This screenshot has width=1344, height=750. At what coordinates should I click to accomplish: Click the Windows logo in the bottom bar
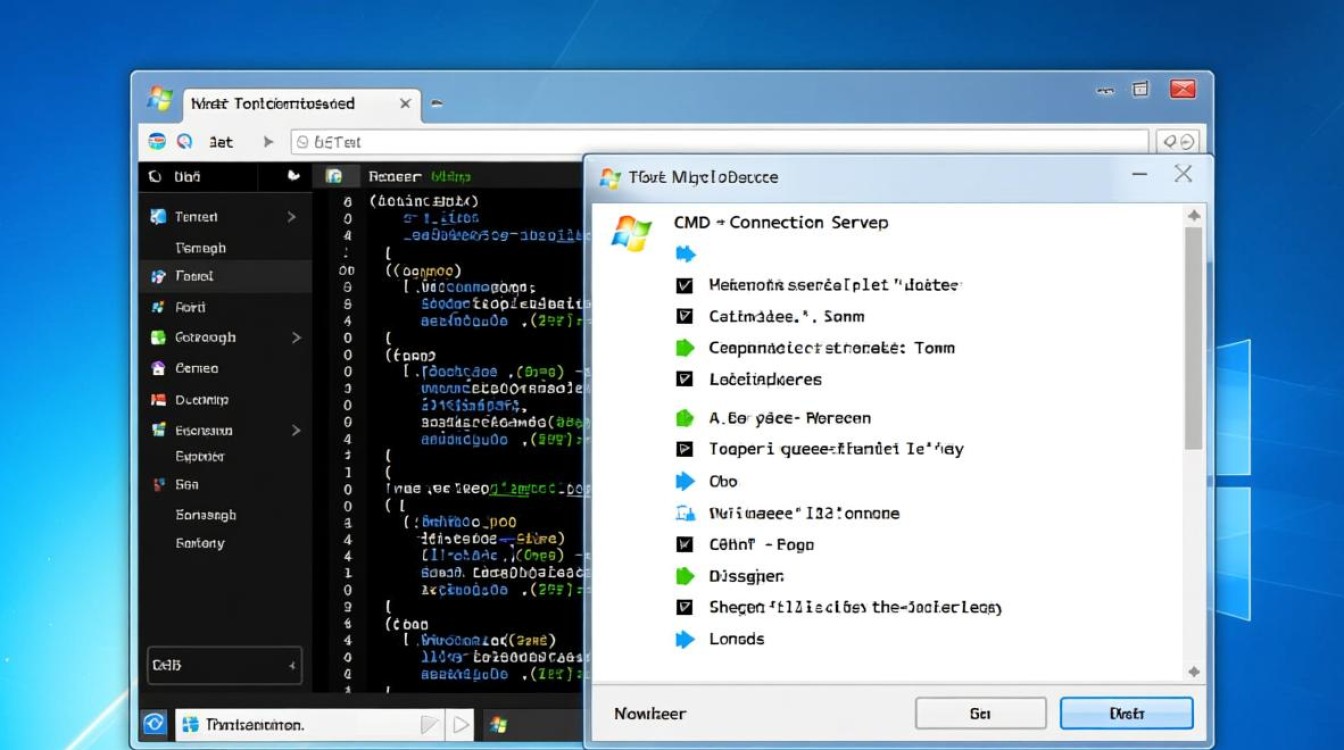click(x=498, y=724)
